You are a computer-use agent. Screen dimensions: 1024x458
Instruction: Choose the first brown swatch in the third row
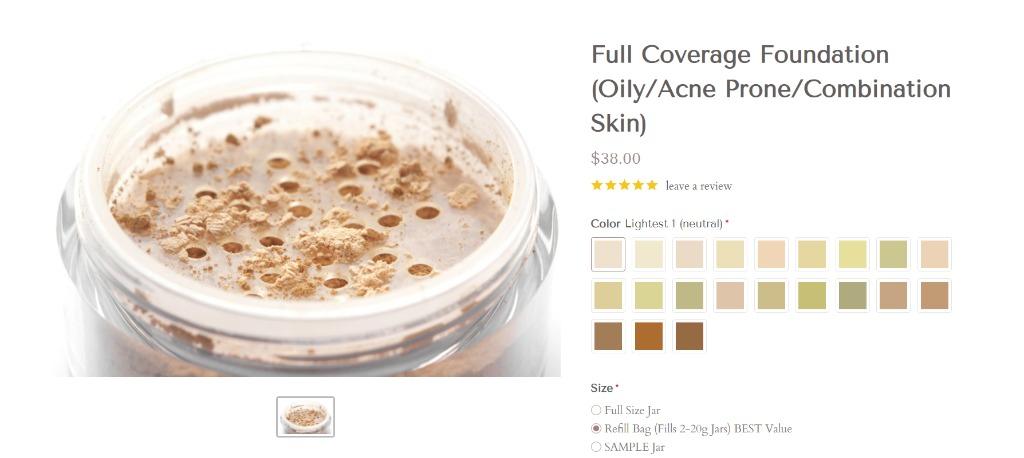(x=608, y=336)
